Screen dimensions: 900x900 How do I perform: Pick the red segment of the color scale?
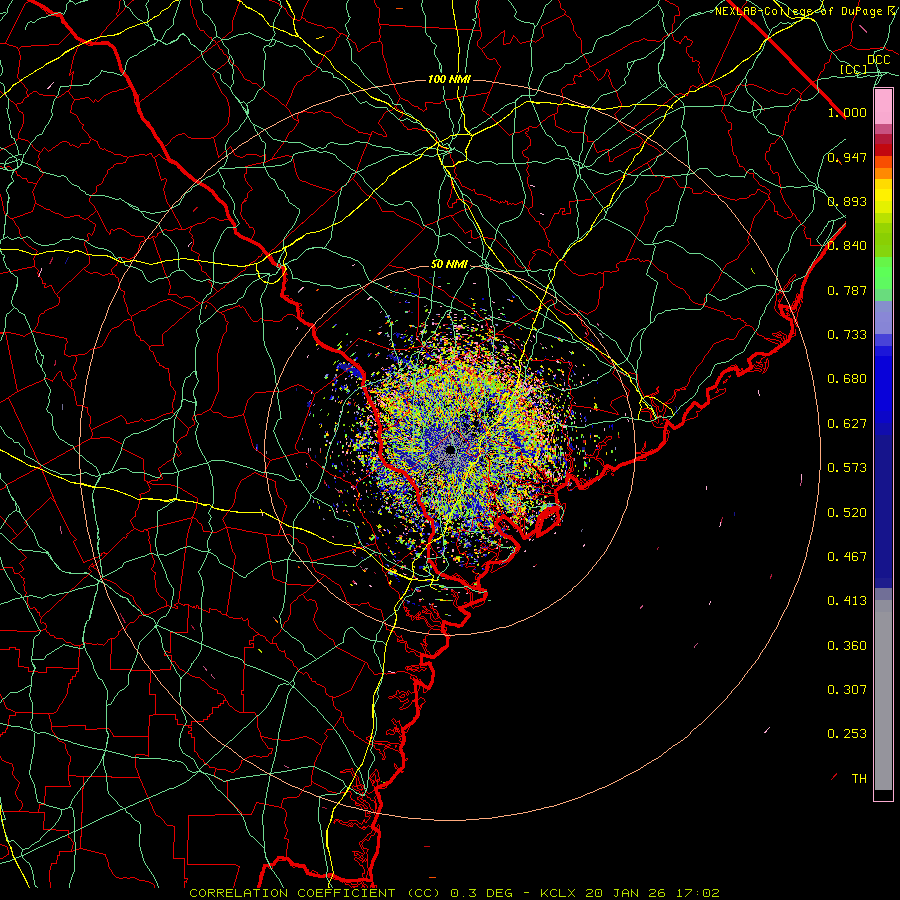(883, 150)
